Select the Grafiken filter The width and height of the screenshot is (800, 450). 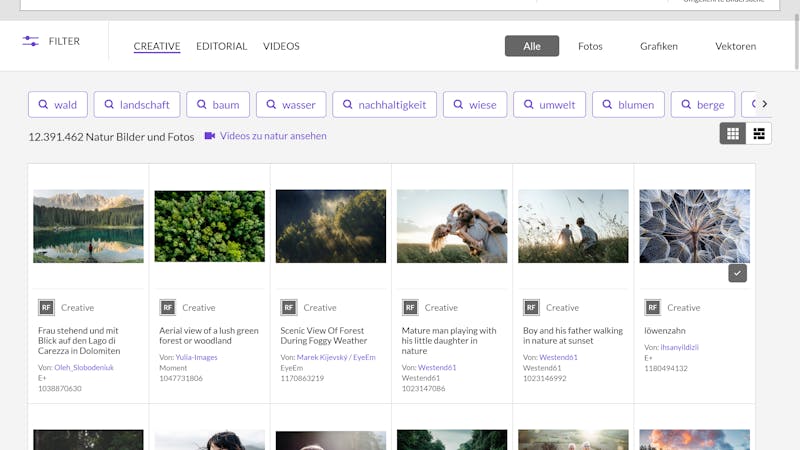[659, 46]
